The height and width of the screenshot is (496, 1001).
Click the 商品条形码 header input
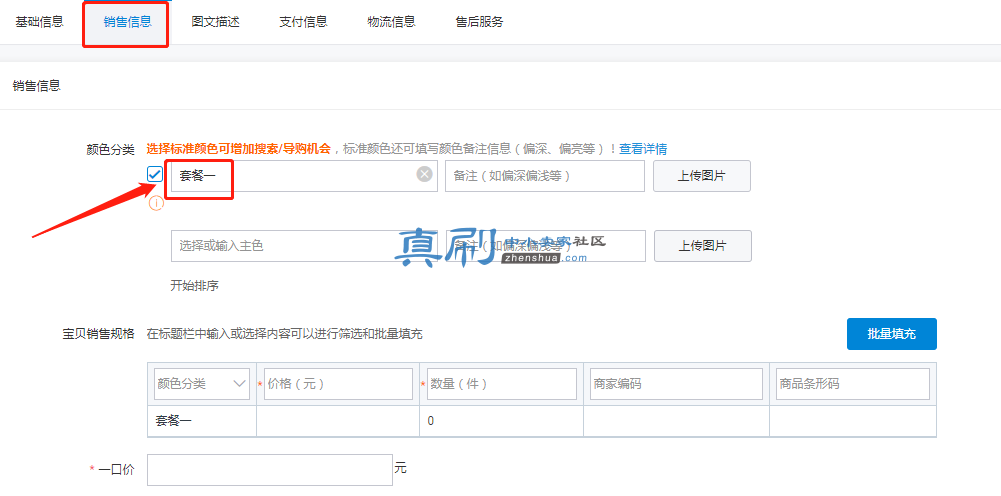(853, 384)
